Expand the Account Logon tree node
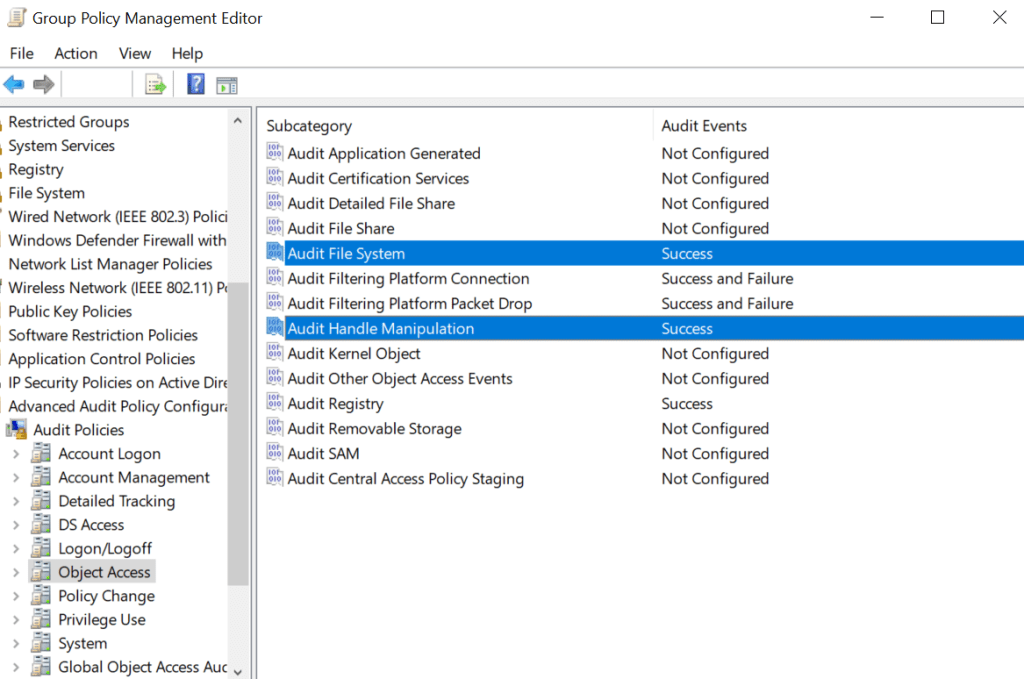Screen dimensions: 1024x679 coord(15,454)
